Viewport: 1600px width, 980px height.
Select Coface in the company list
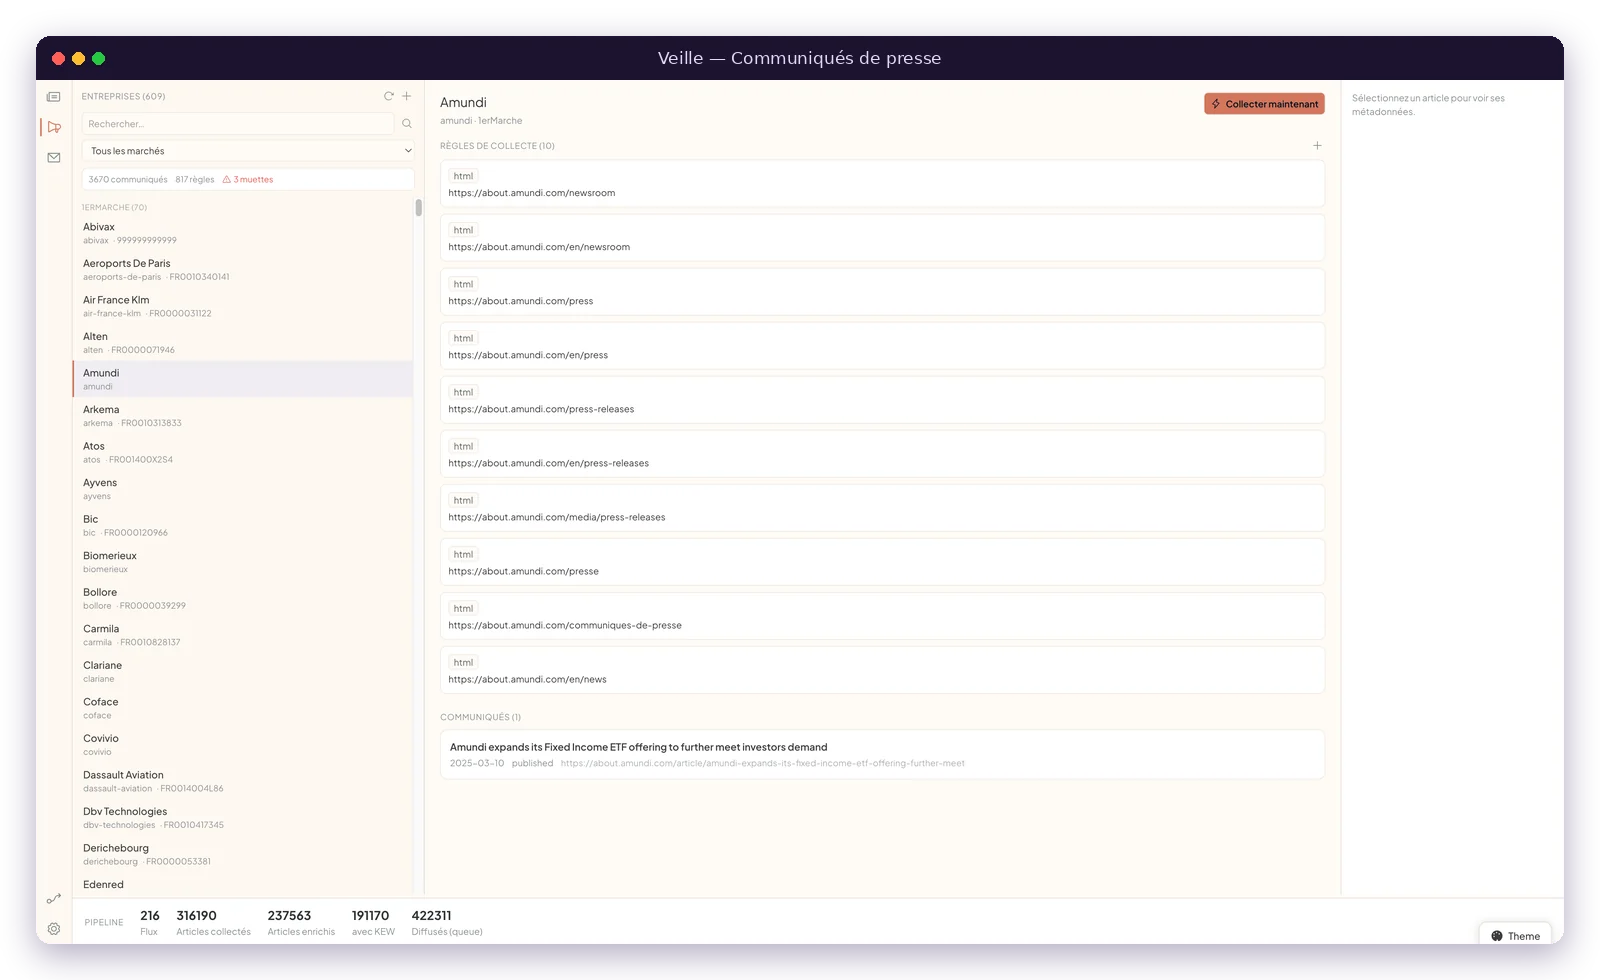[x=243, y=708]
